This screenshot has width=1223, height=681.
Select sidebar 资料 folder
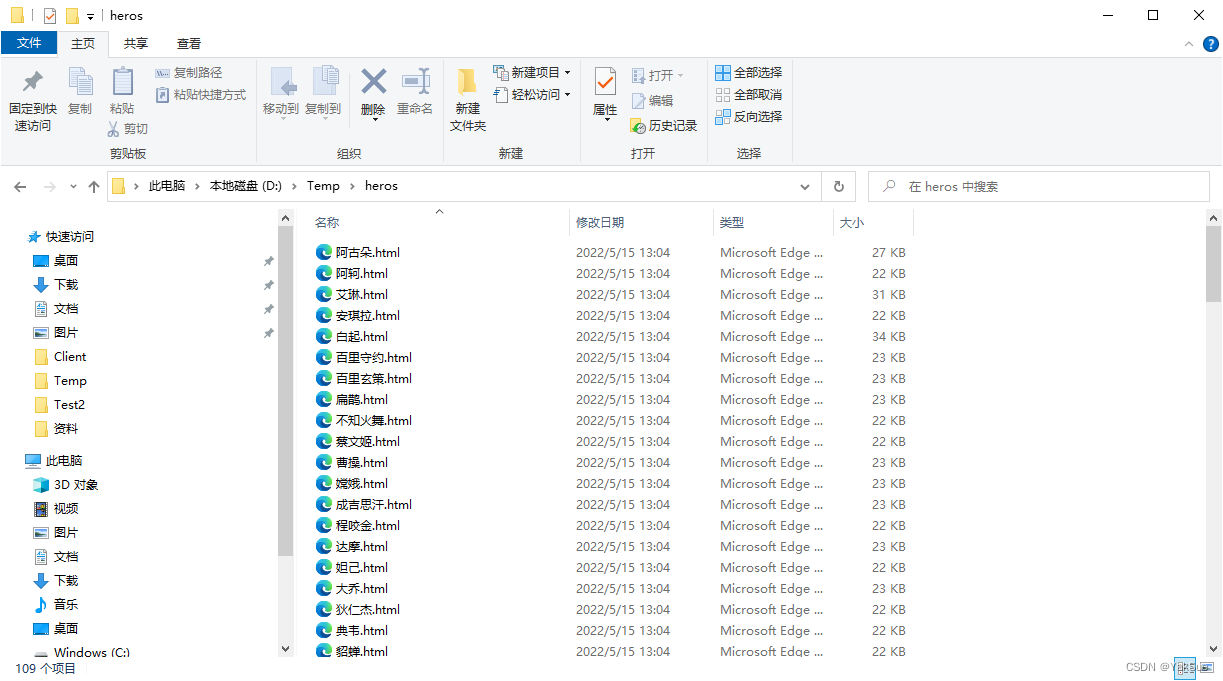coord(66,429)
